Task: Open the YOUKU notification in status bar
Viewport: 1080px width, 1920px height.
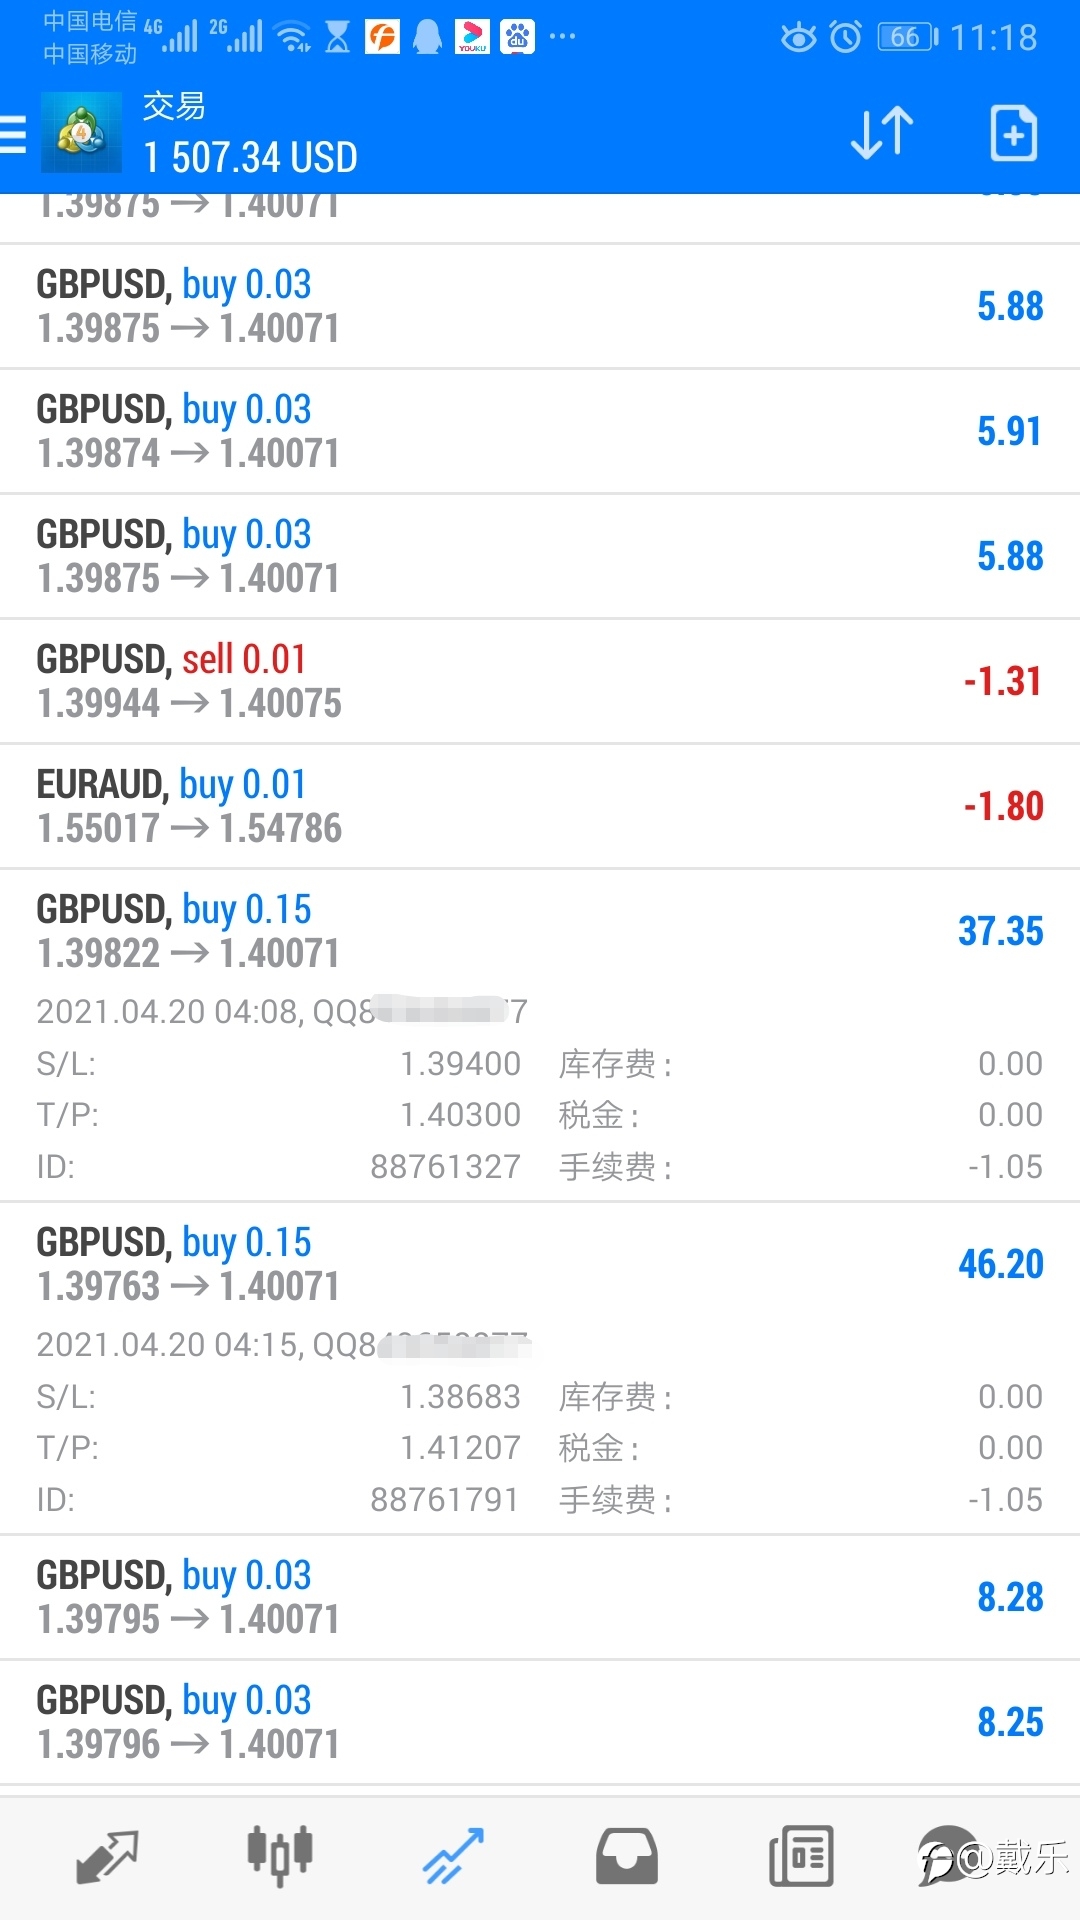Action: [472, 37]
